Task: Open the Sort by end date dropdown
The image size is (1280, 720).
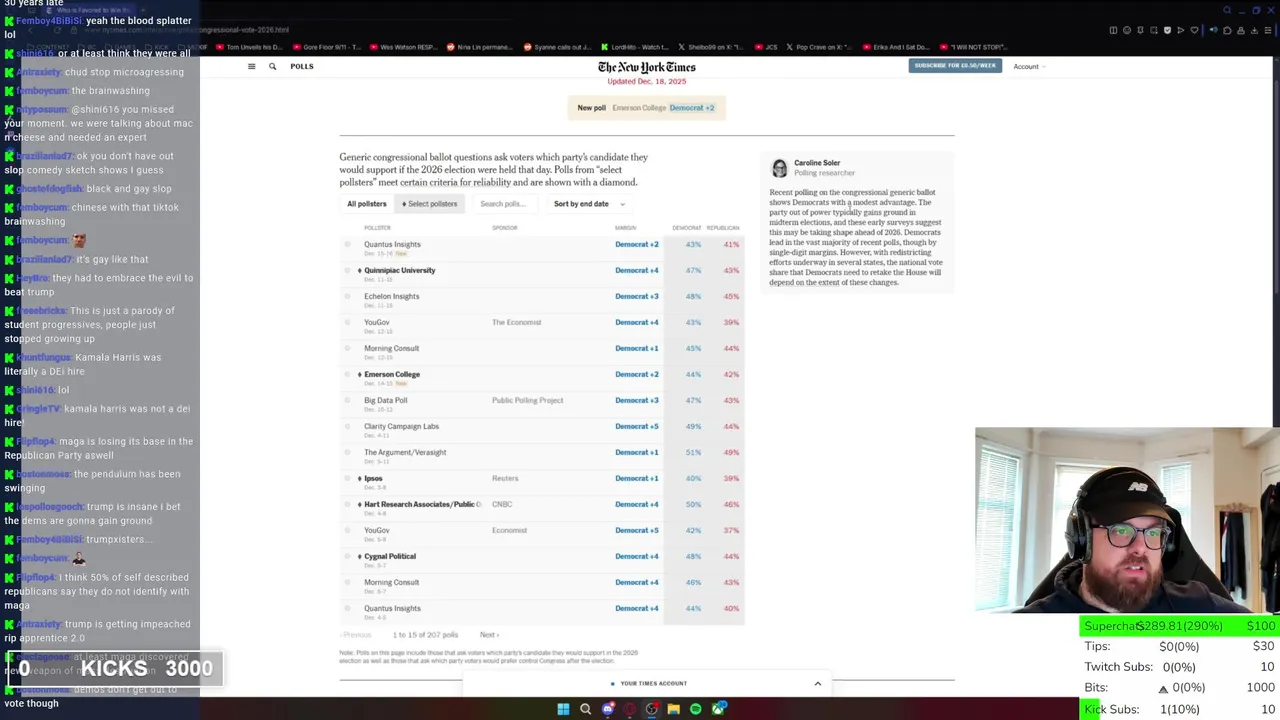Action: (x=589, y=204)
